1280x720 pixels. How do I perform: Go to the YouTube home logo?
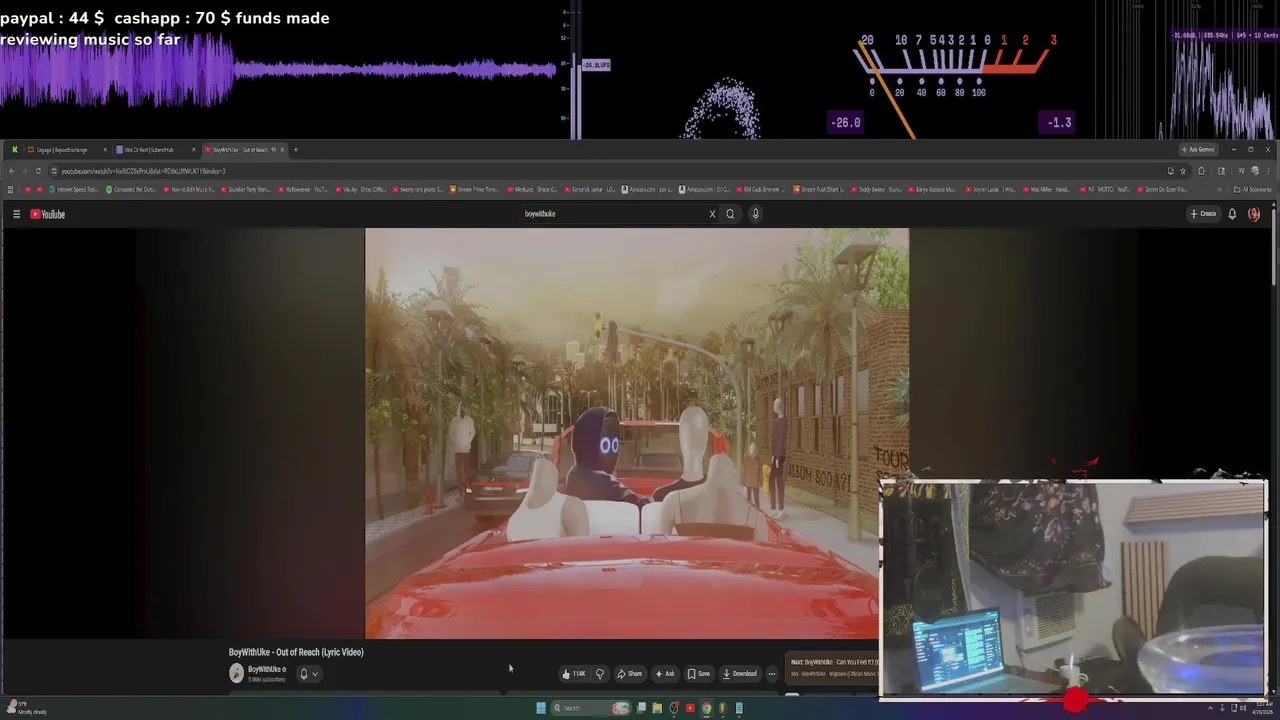(48, 214)
